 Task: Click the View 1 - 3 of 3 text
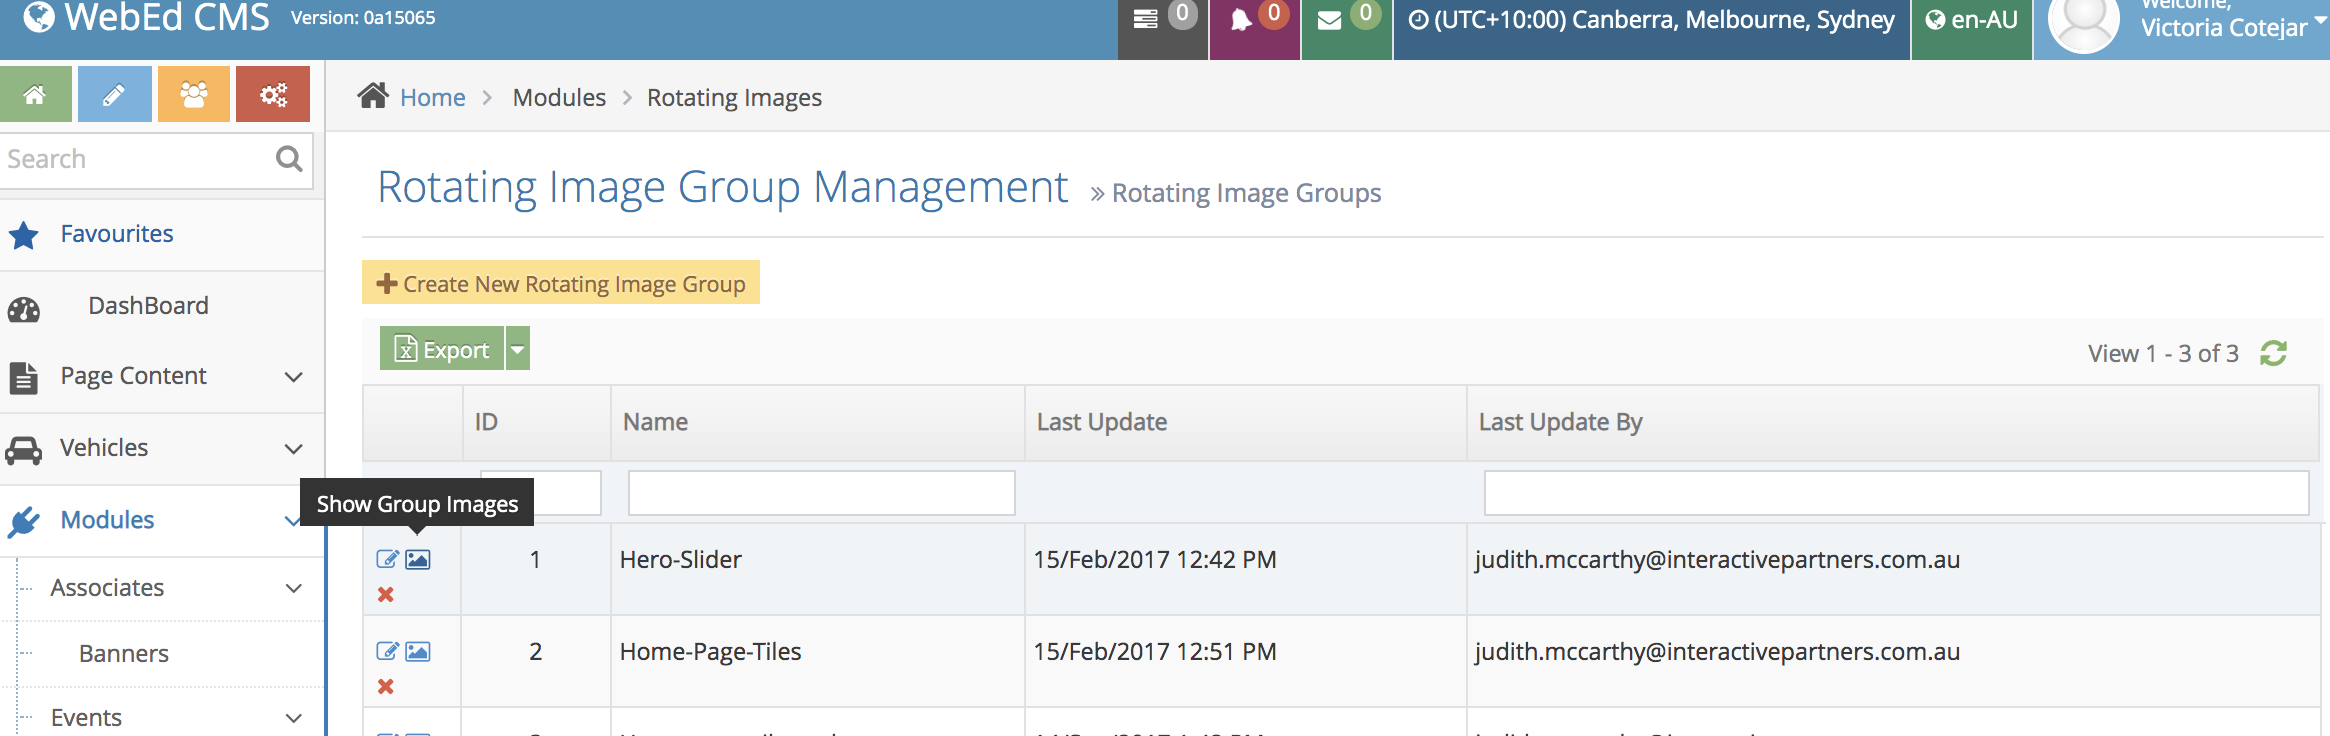coord(2163,353)
